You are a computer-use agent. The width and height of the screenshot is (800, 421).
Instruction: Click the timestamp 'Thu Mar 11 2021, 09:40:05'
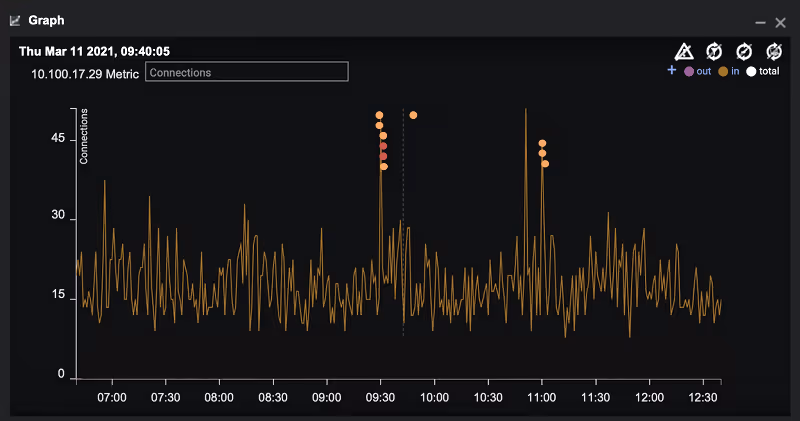coord(94,52)
